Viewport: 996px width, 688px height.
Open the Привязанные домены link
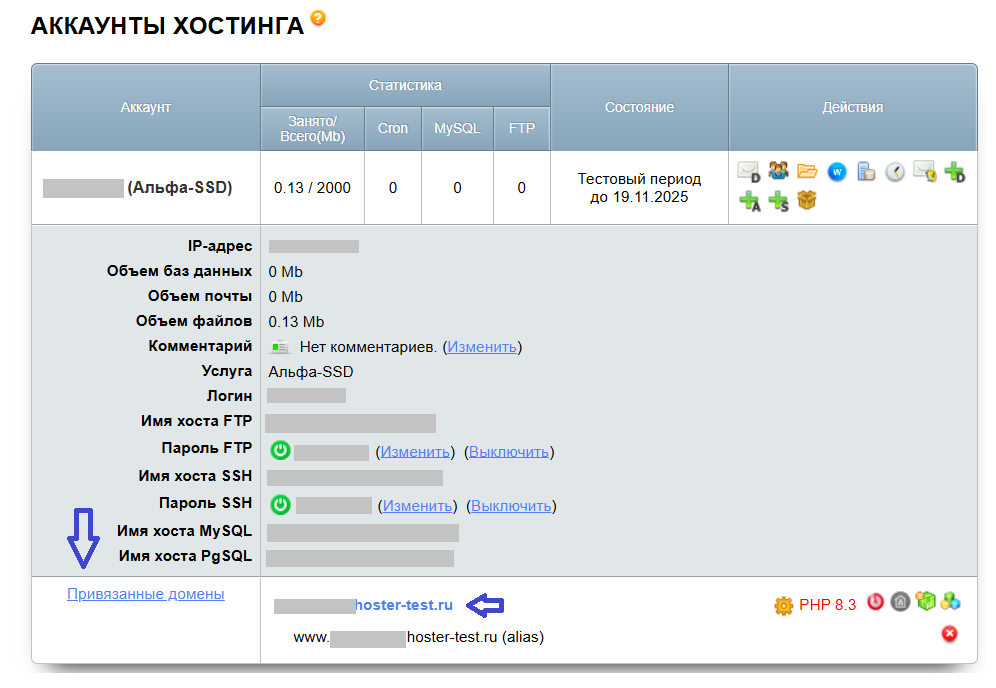point(145,594)
